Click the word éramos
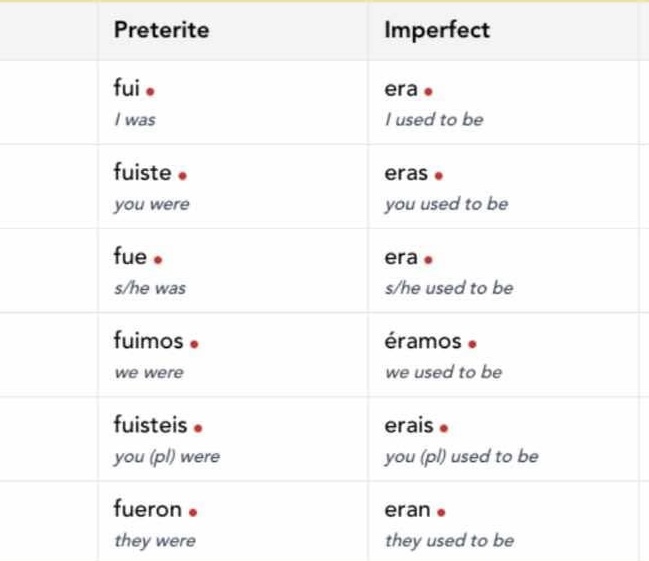This screenshot has height=561, width=649. (x=423, y=341)
